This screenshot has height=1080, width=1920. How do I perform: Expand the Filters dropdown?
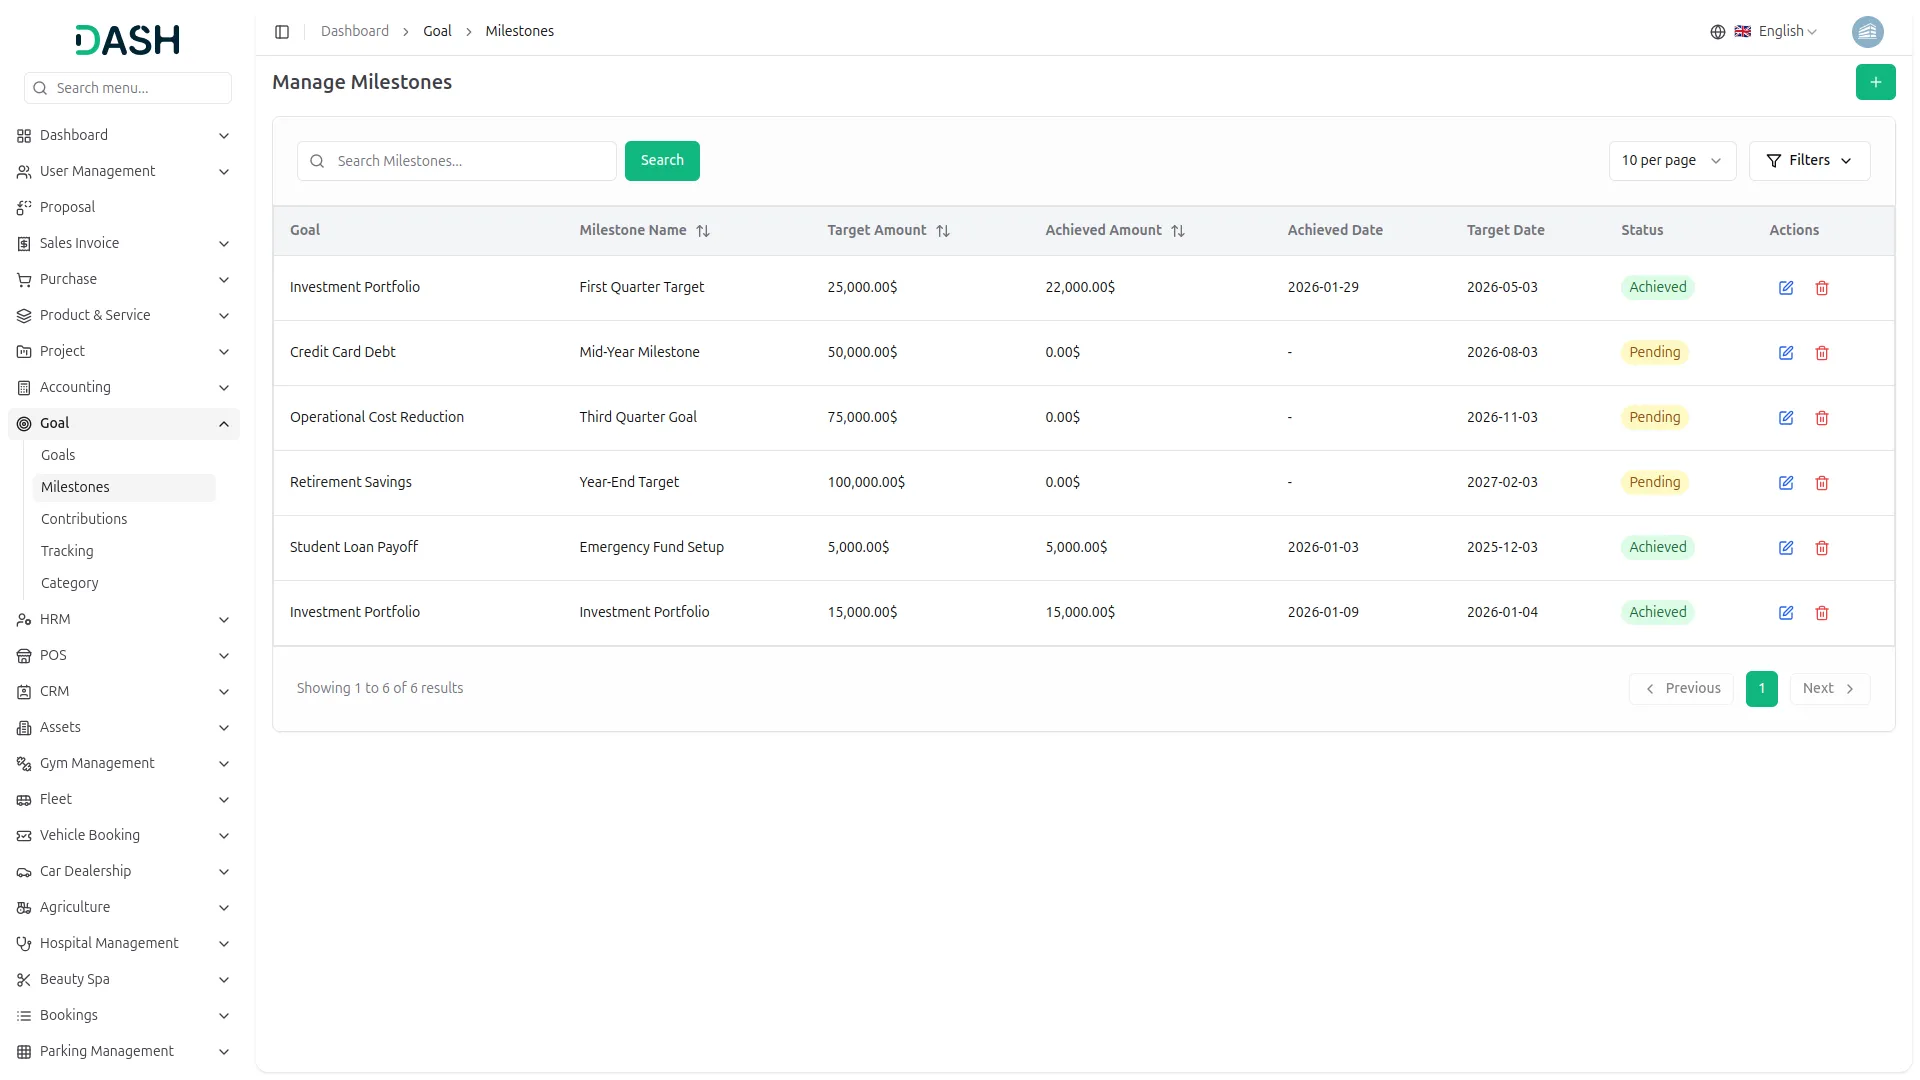click(1808, 161)
